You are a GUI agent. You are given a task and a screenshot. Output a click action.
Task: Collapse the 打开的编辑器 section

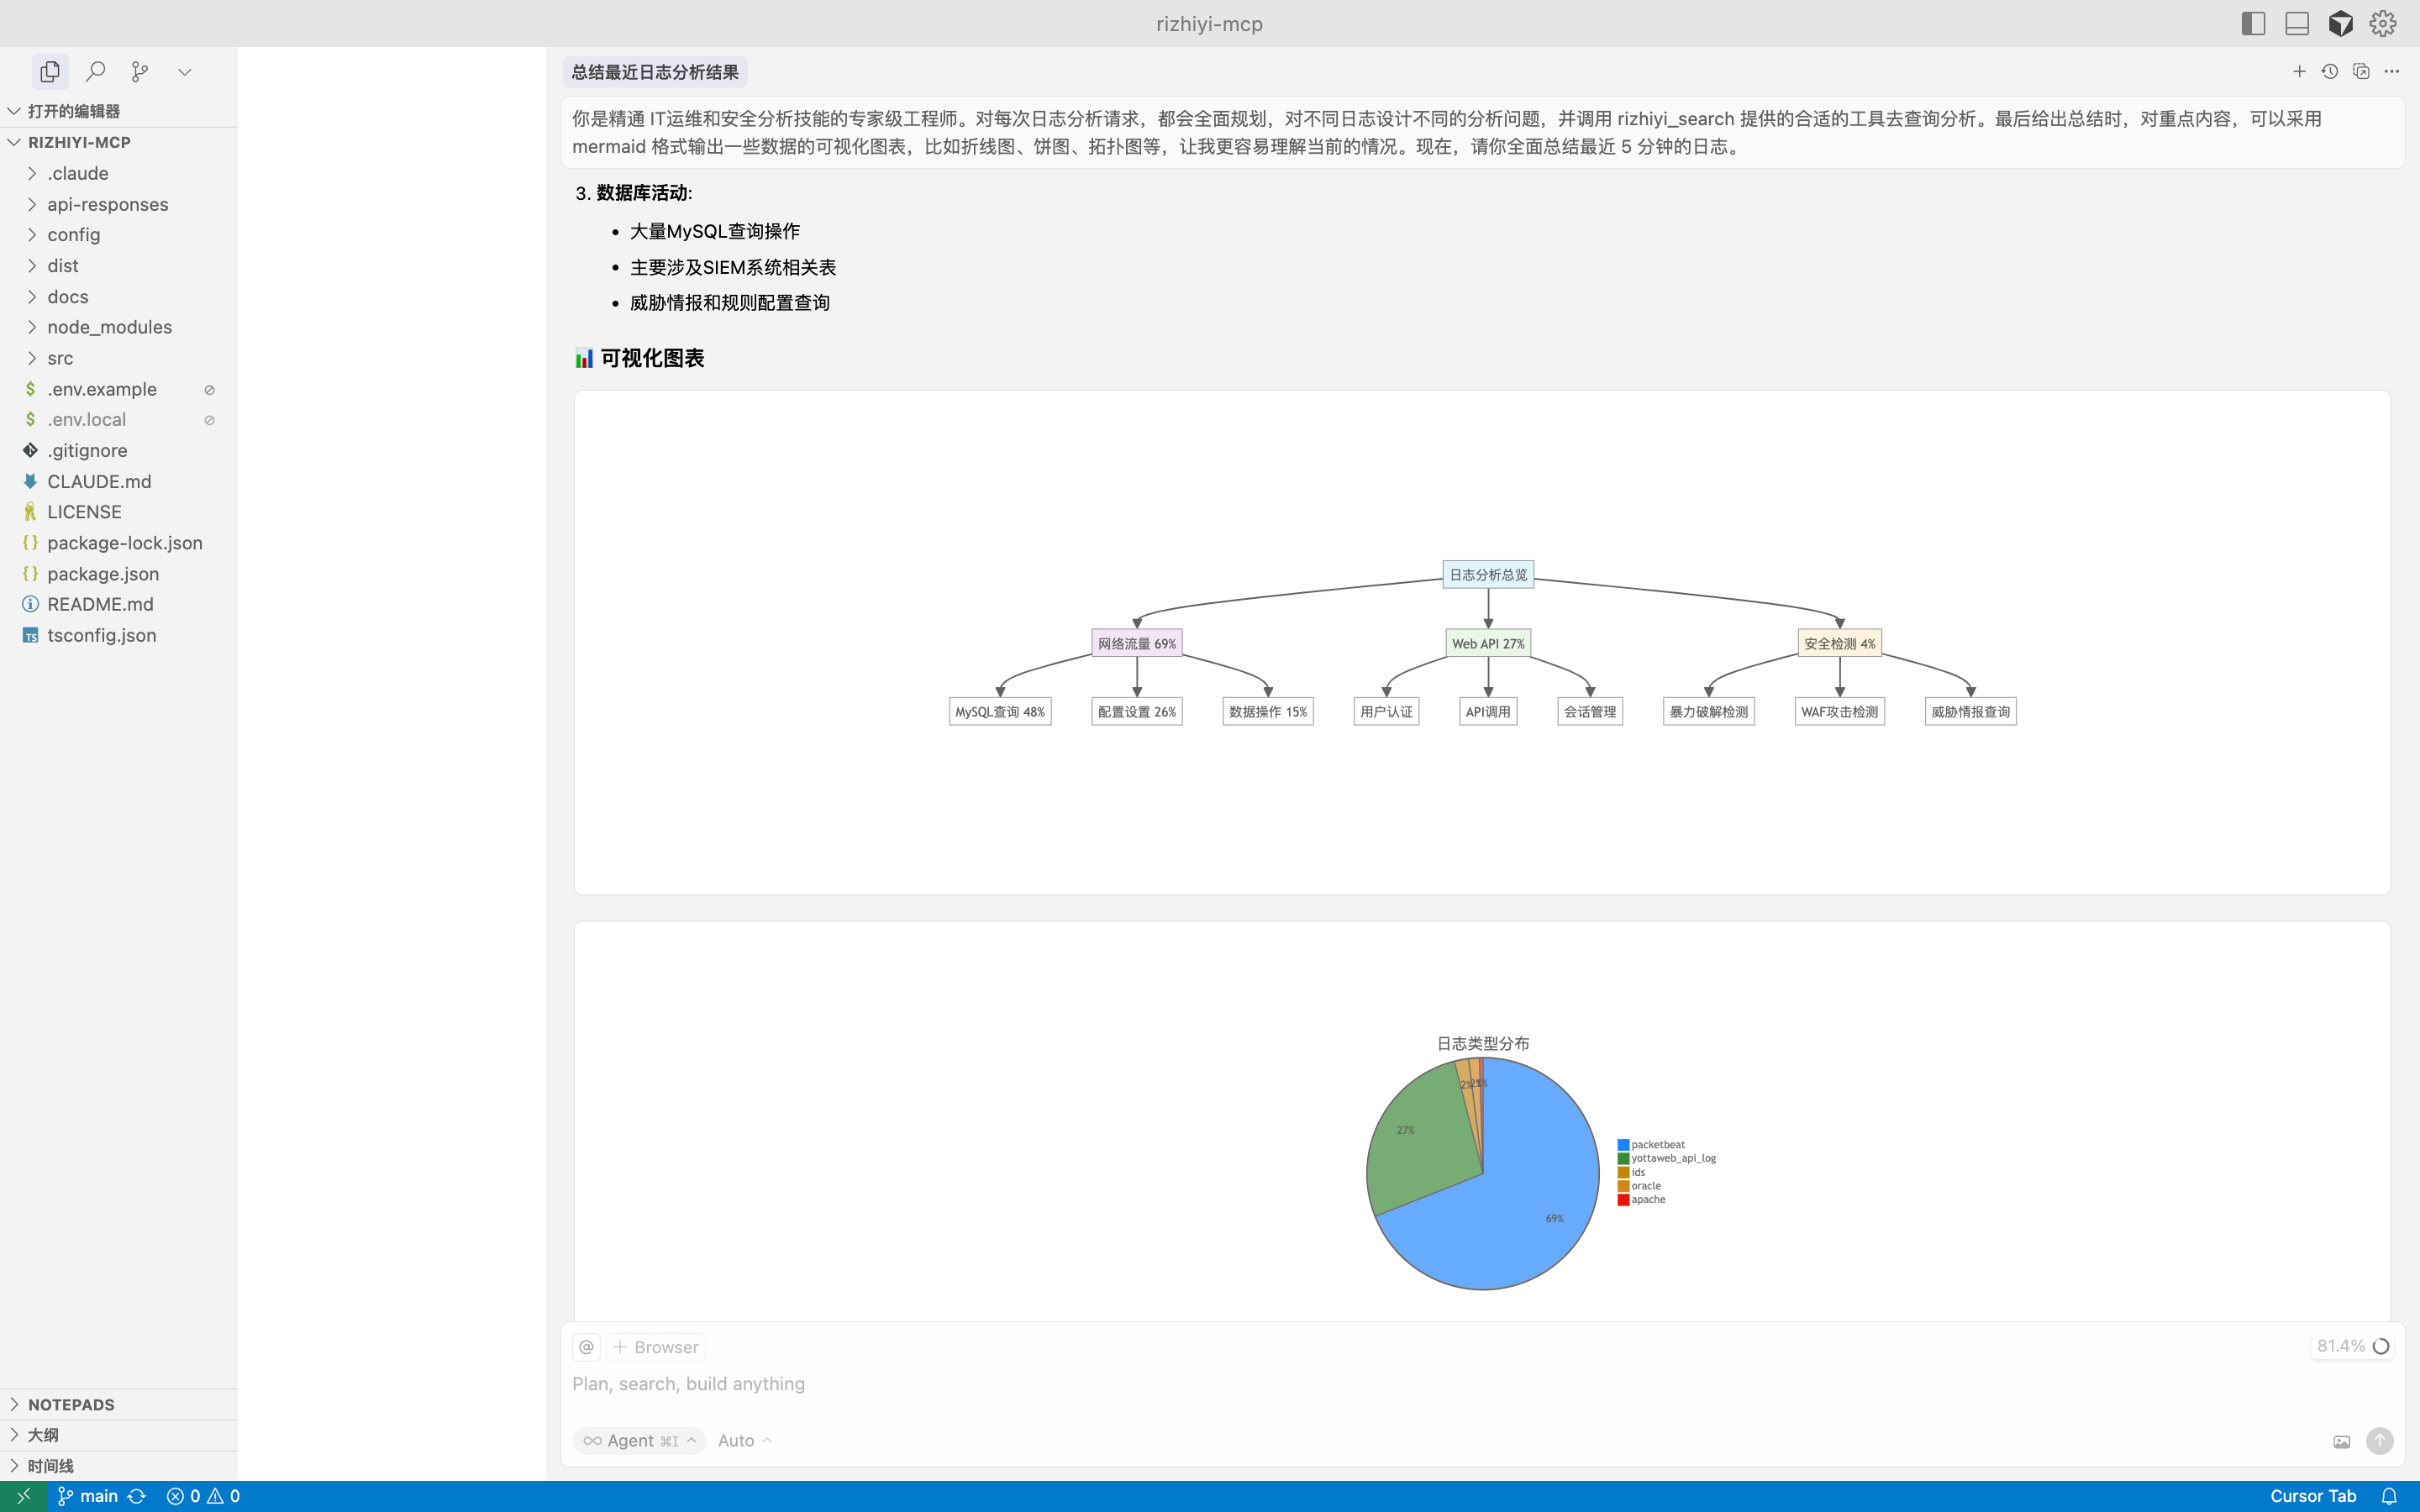coord(118,111)
